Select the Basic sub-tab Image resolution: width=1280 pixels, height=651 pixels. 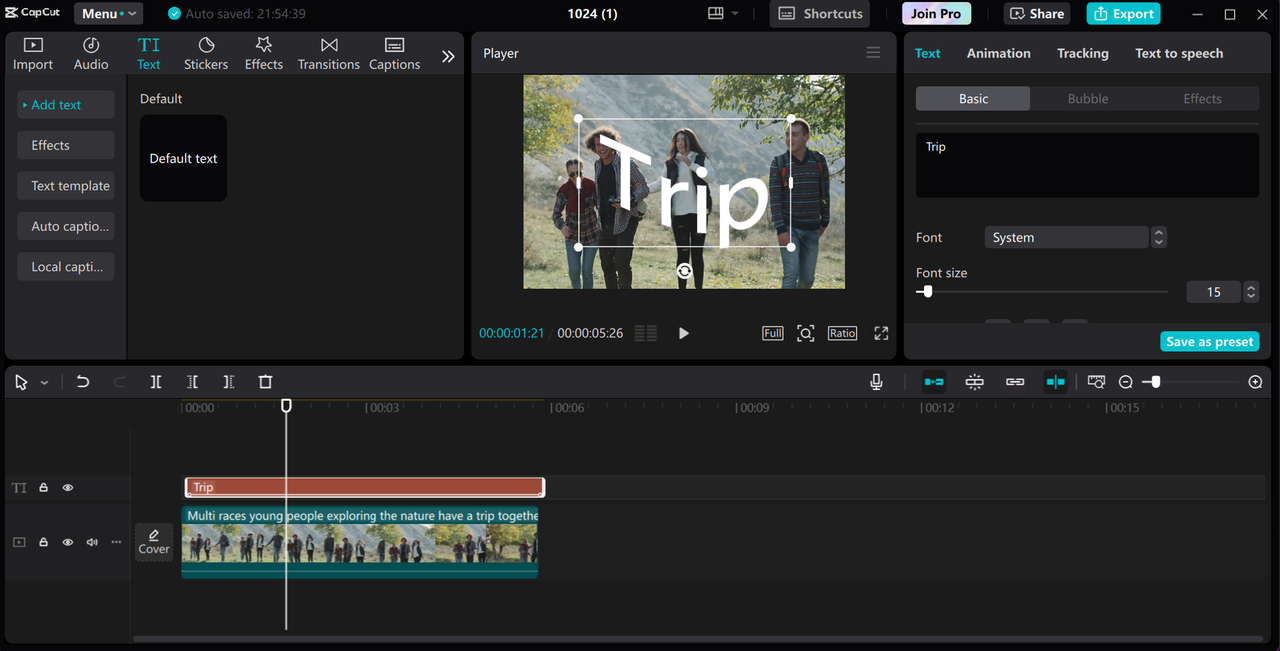point(973,99)
